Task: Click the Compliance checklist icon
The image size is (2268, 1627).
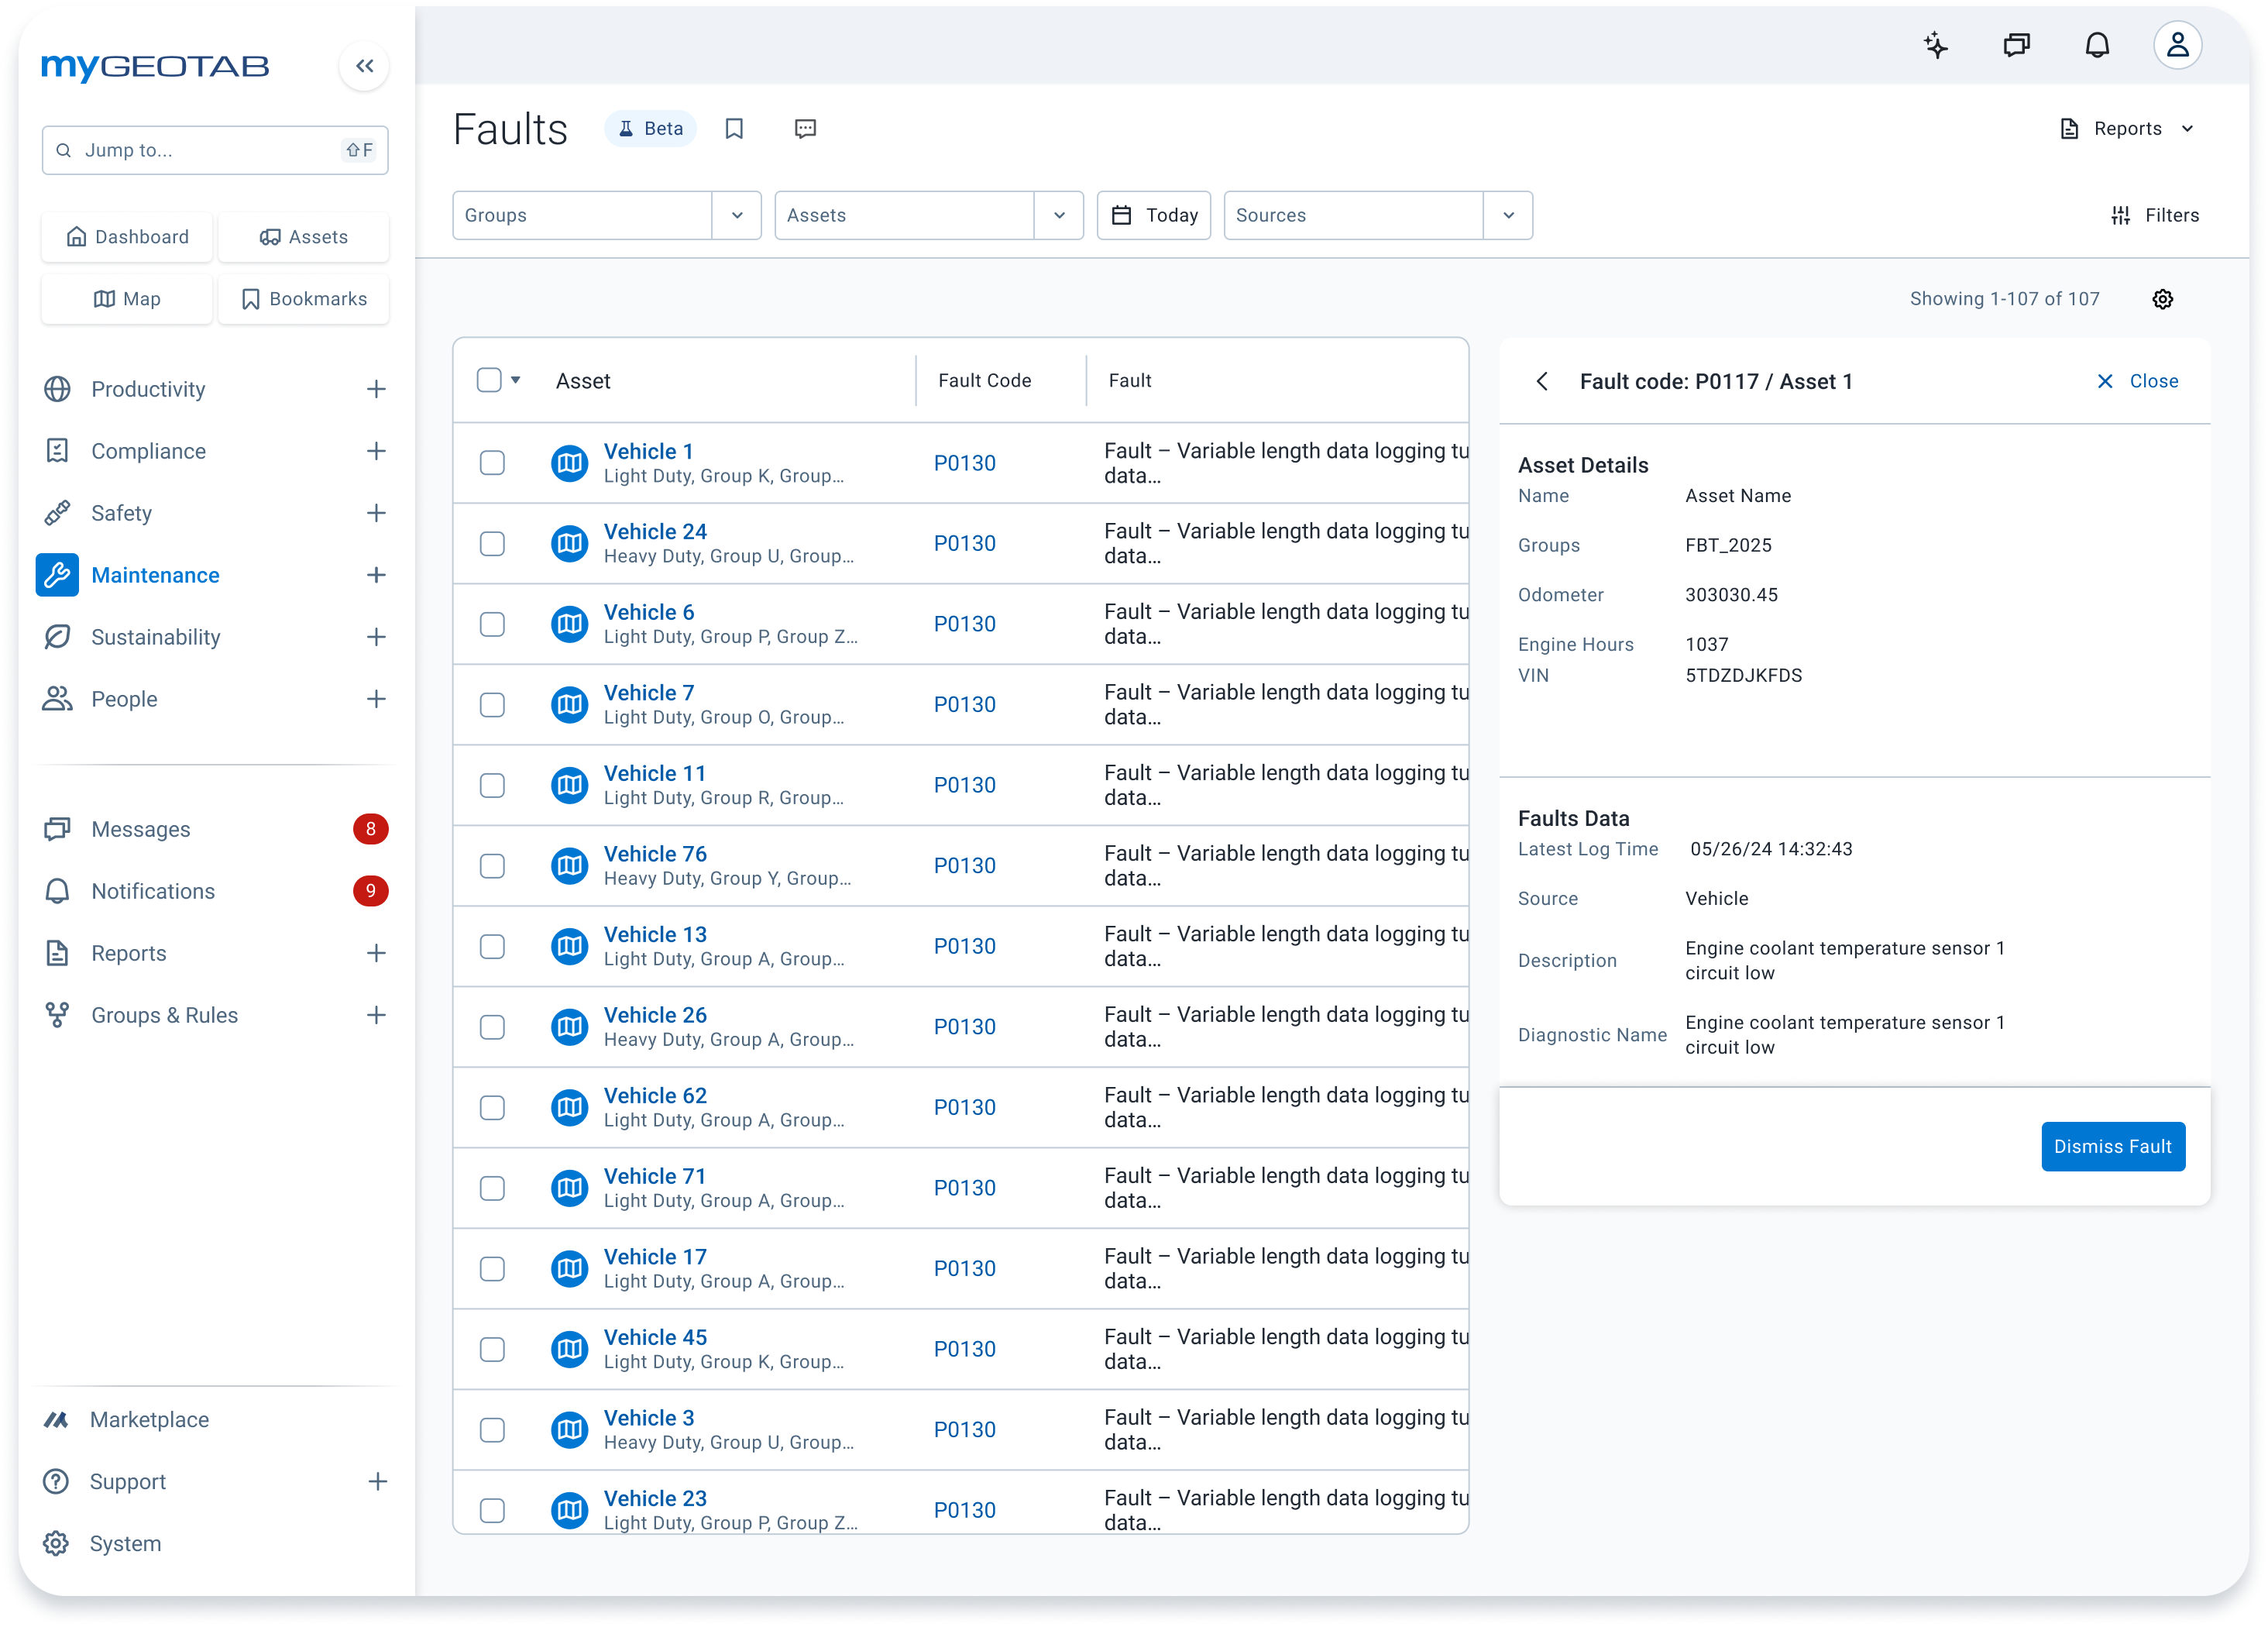Action: pyautogui.click(x=57, y=451)
